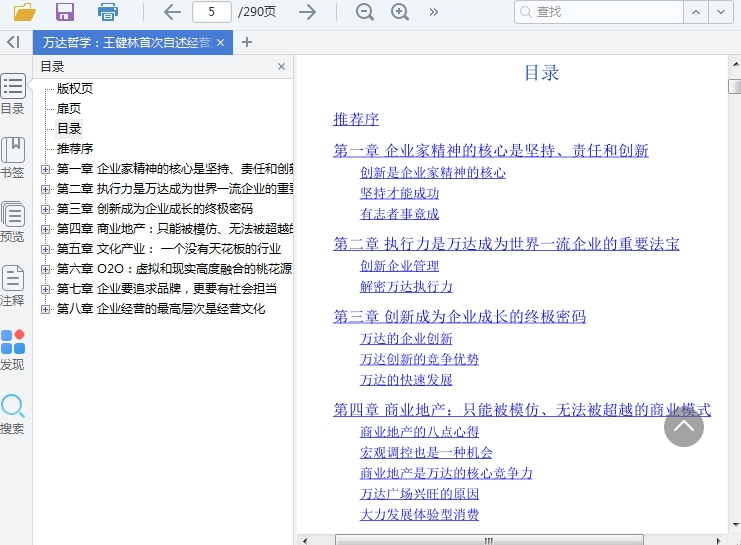The height and width of the screenshot is (545, 741).
Task: Click the open file folder icon
Action: 25,12
